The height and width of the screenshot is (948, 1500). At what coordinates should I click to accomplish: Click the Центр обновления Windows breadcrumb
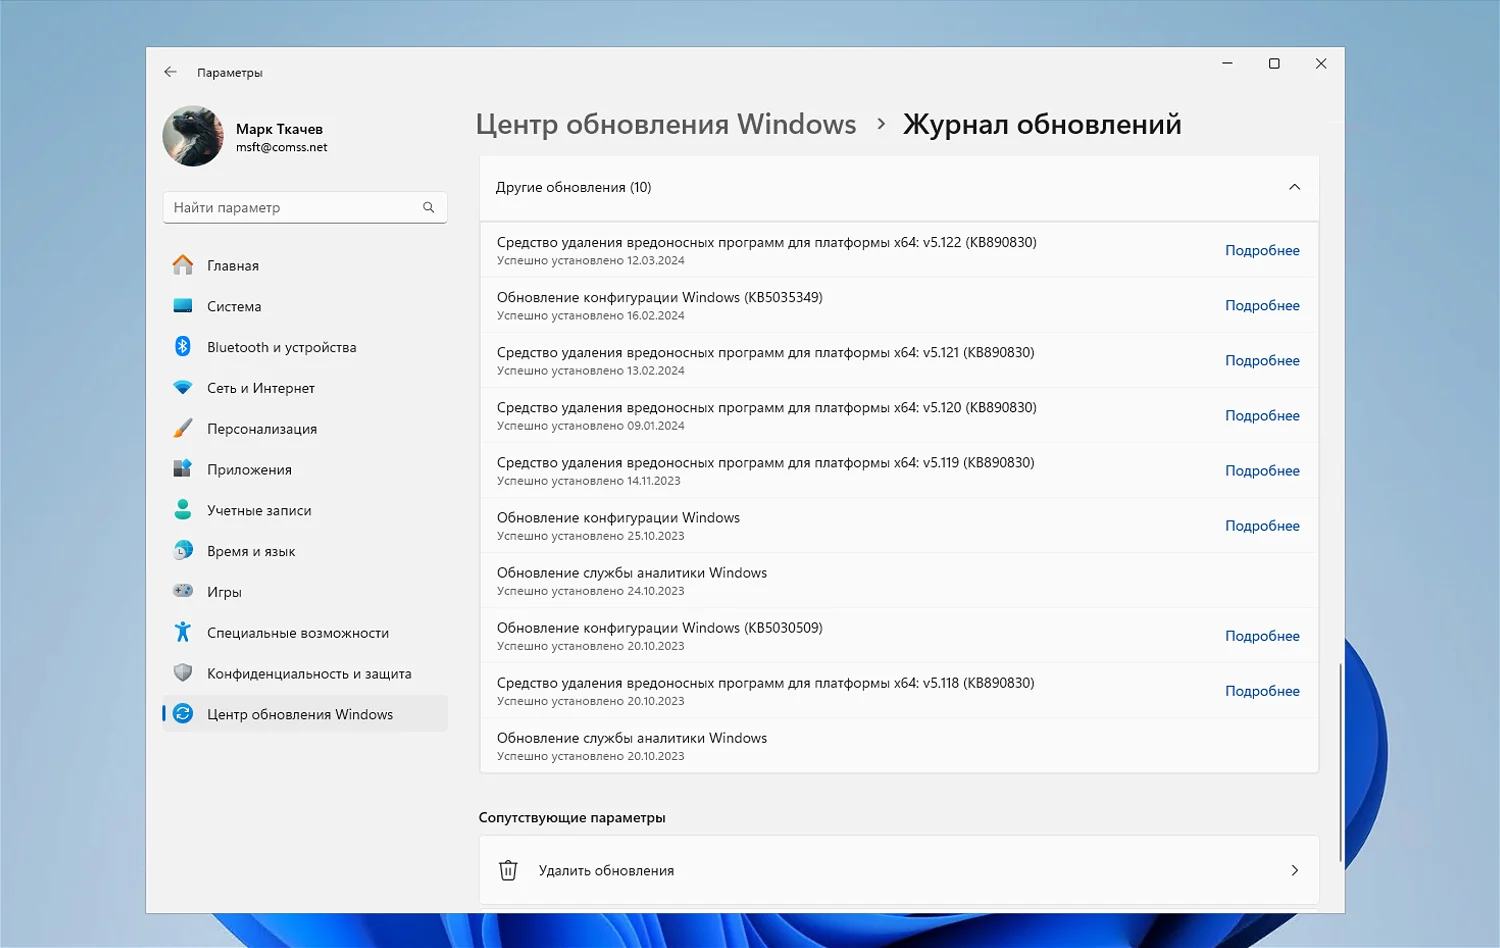tap(666, 124)
